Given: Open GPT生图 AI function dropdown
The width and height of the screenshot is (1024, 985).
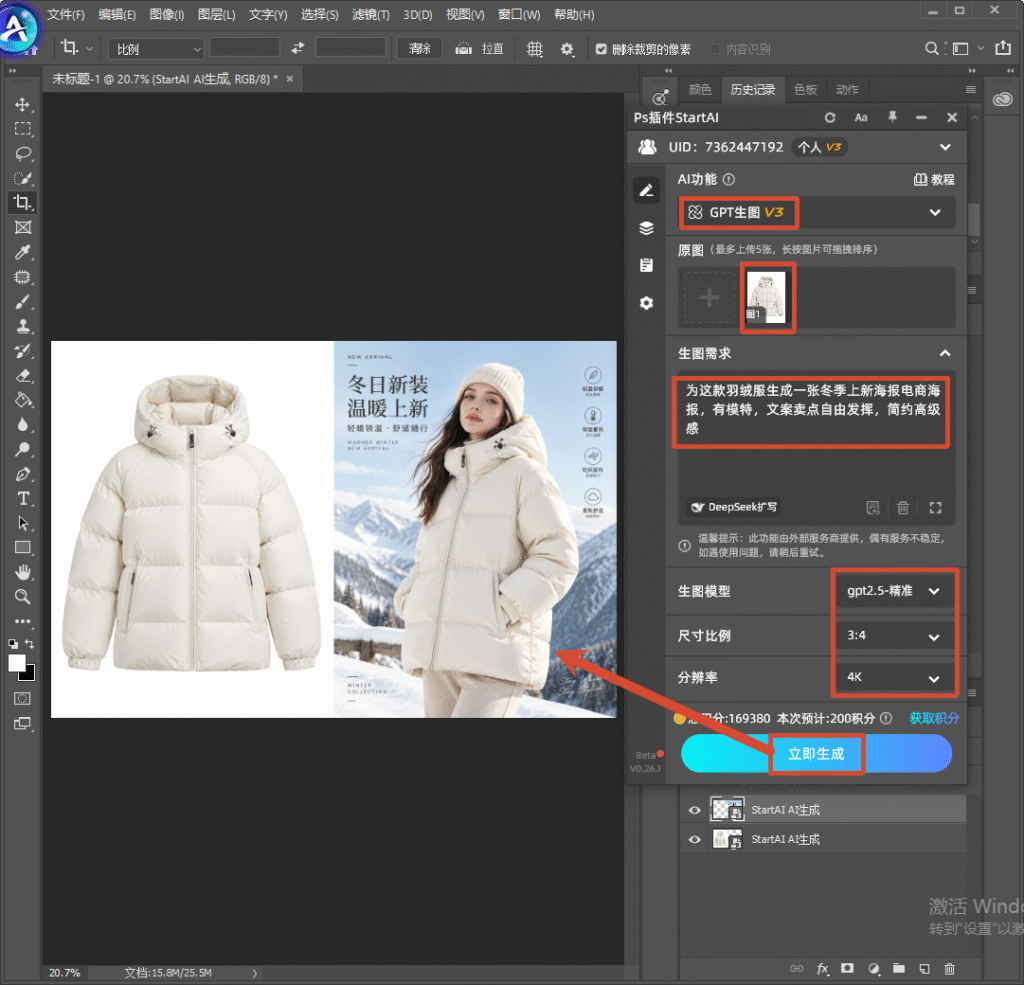Looking at the screenshot, I should click(816, 212).
